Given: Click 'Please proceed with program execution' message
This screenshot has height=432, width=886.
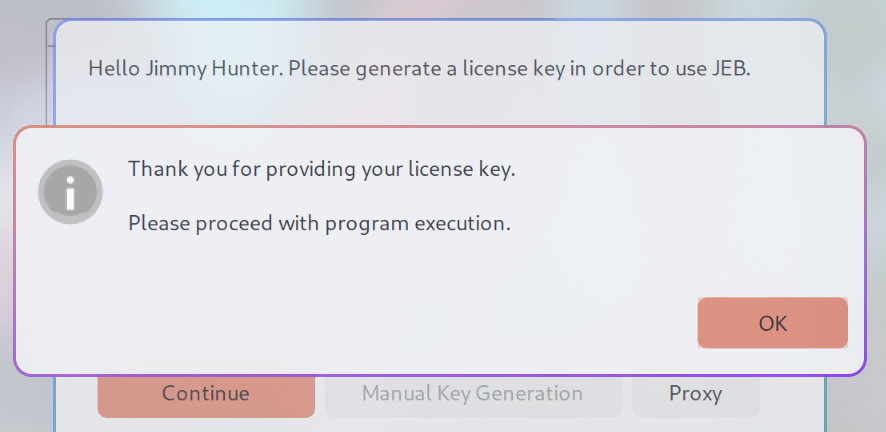Looking at the screenshot, I should click(x=319, y=223).
